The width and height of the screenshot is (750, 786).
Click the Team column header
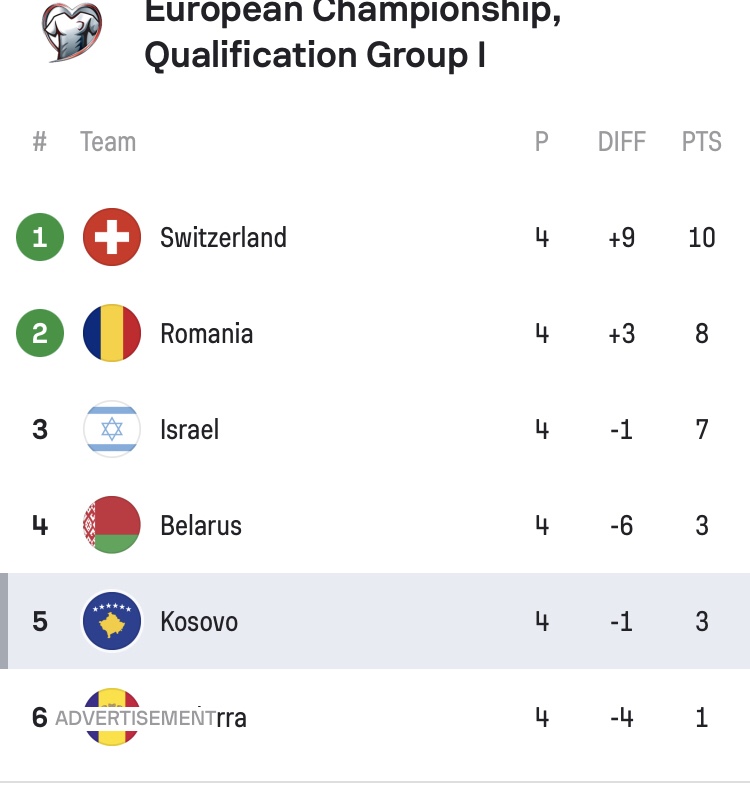tap(108, 142)
